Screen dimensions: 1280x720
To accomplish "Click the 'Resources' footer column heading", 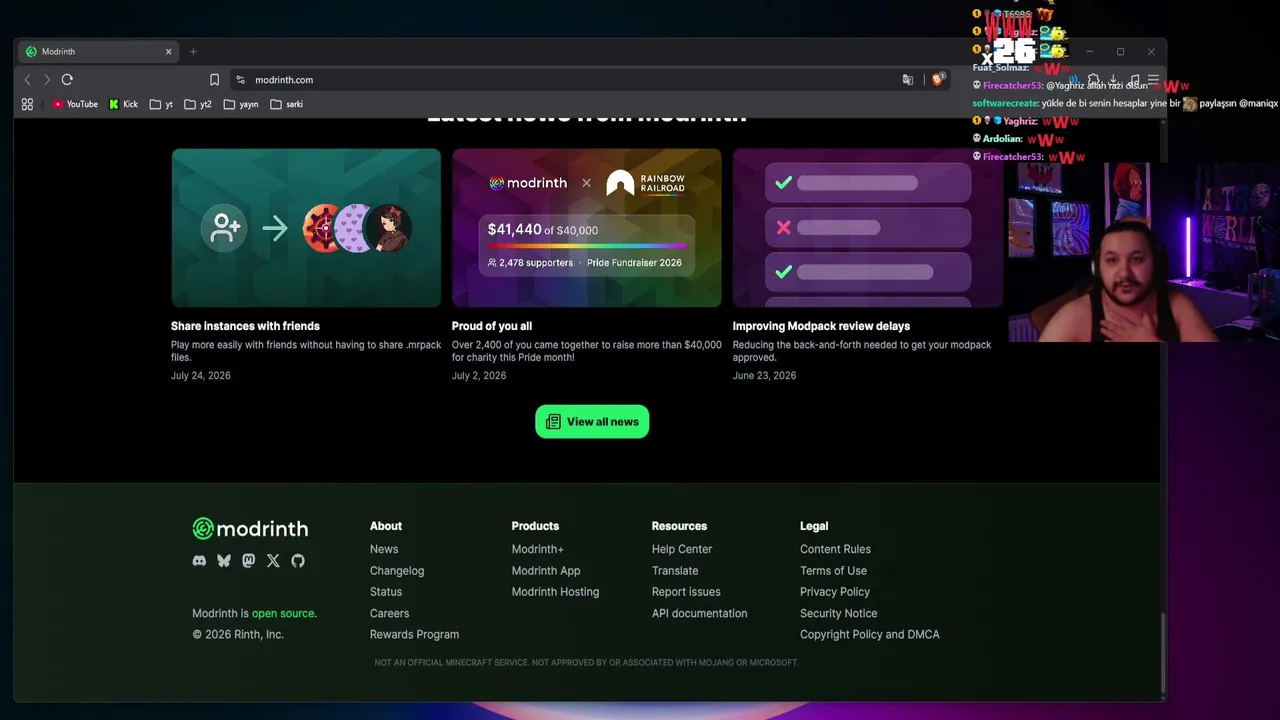I will pos(679,526).
